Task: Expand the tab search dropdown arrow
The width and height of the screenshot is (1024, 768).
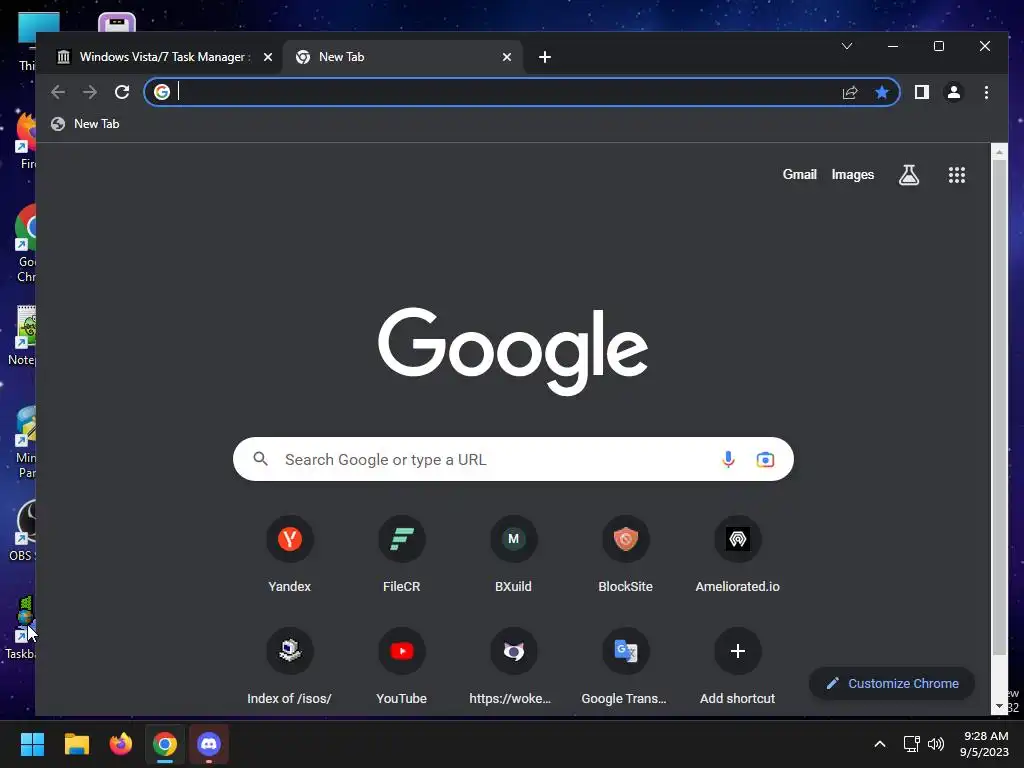Action: point(847,46)
